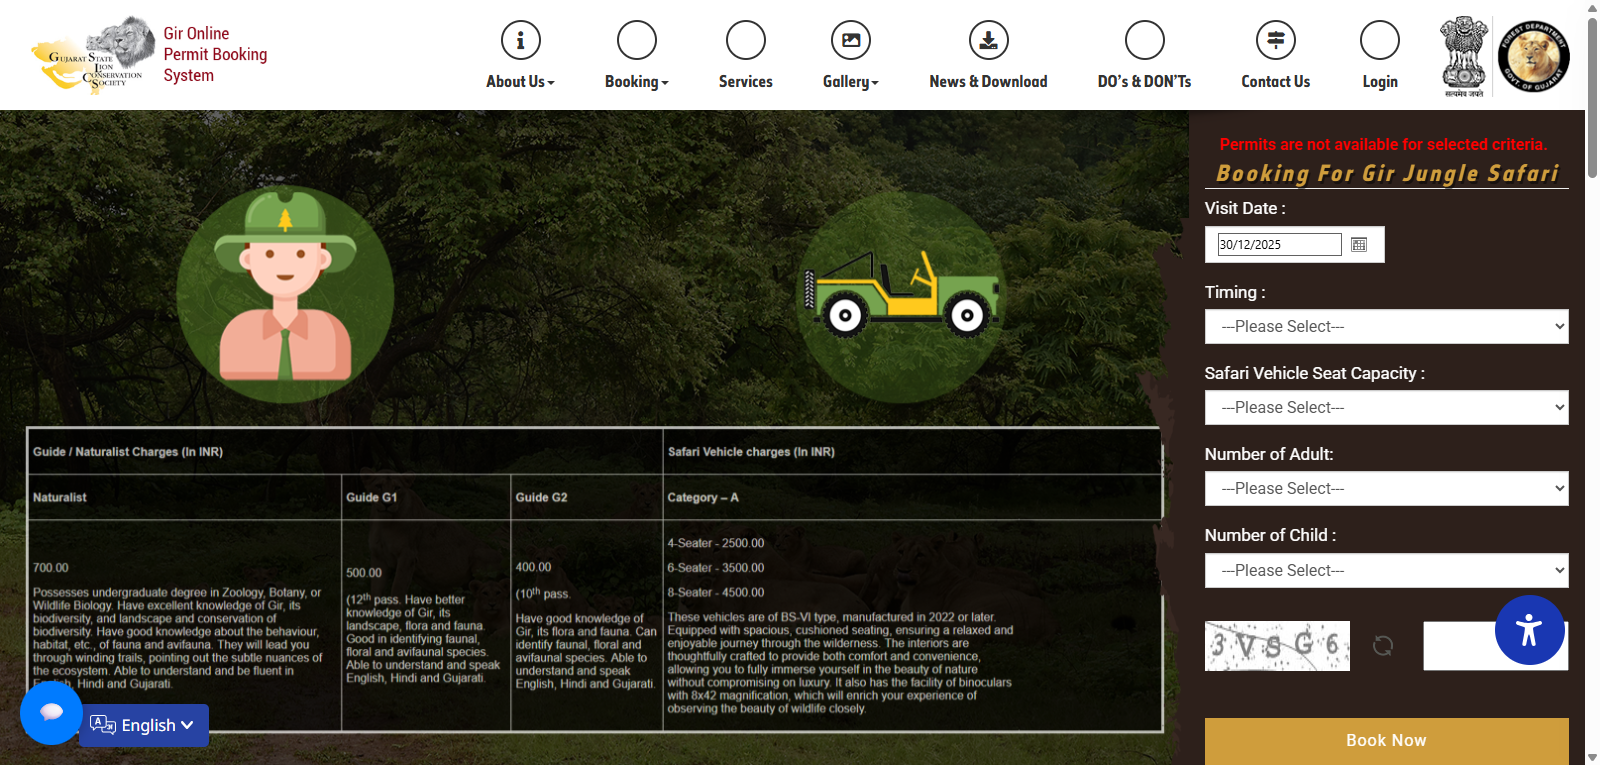
Task: Click the Contact Us signpost icon
Action: 1275,41
